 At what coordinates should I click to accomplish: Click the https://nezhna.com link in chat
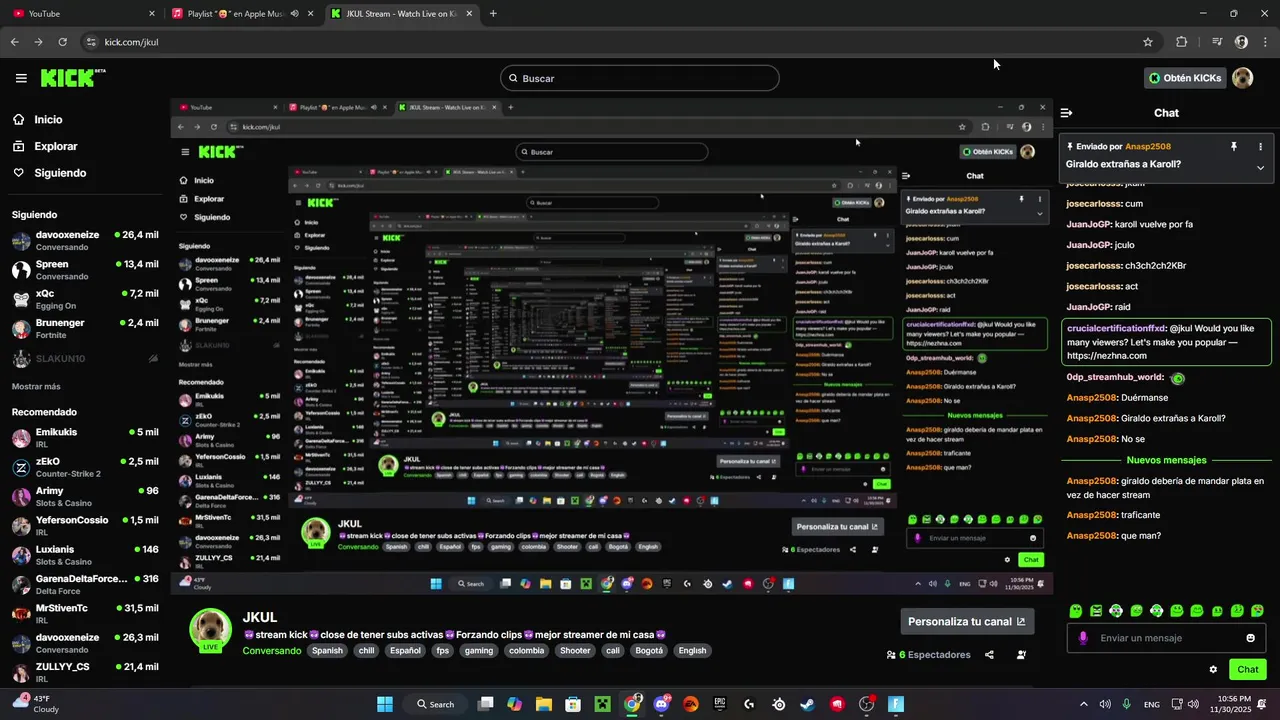point(1107,356)
